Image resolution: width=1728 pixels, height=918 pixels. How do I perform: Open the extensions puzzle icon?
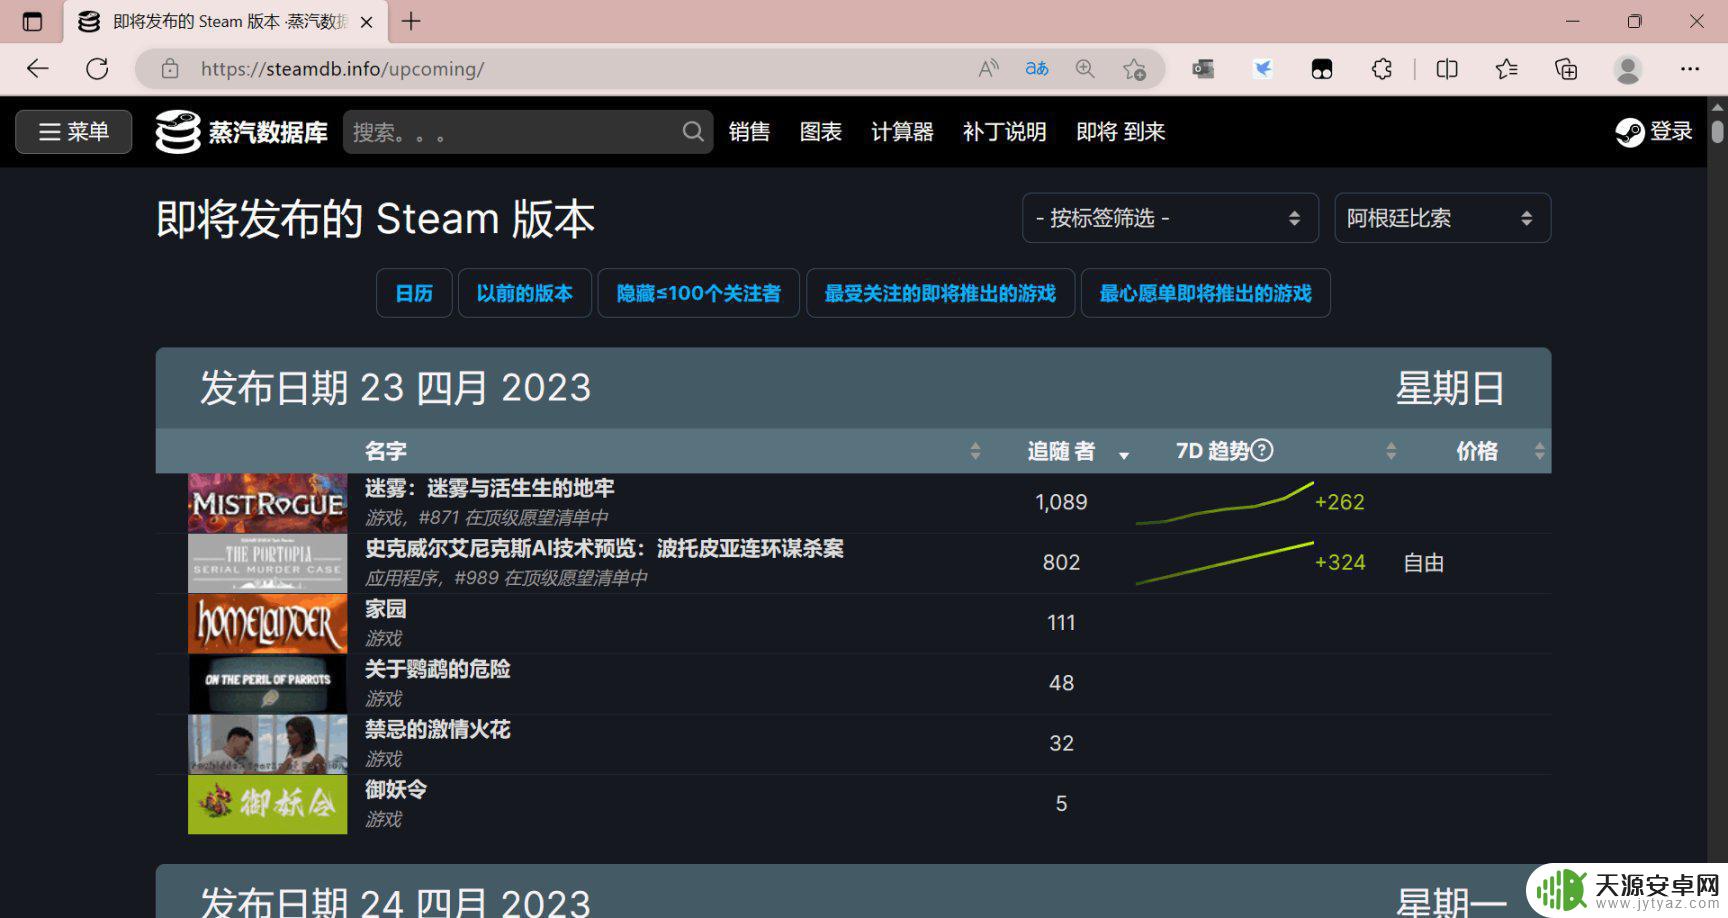click(x=1382, y=69)
